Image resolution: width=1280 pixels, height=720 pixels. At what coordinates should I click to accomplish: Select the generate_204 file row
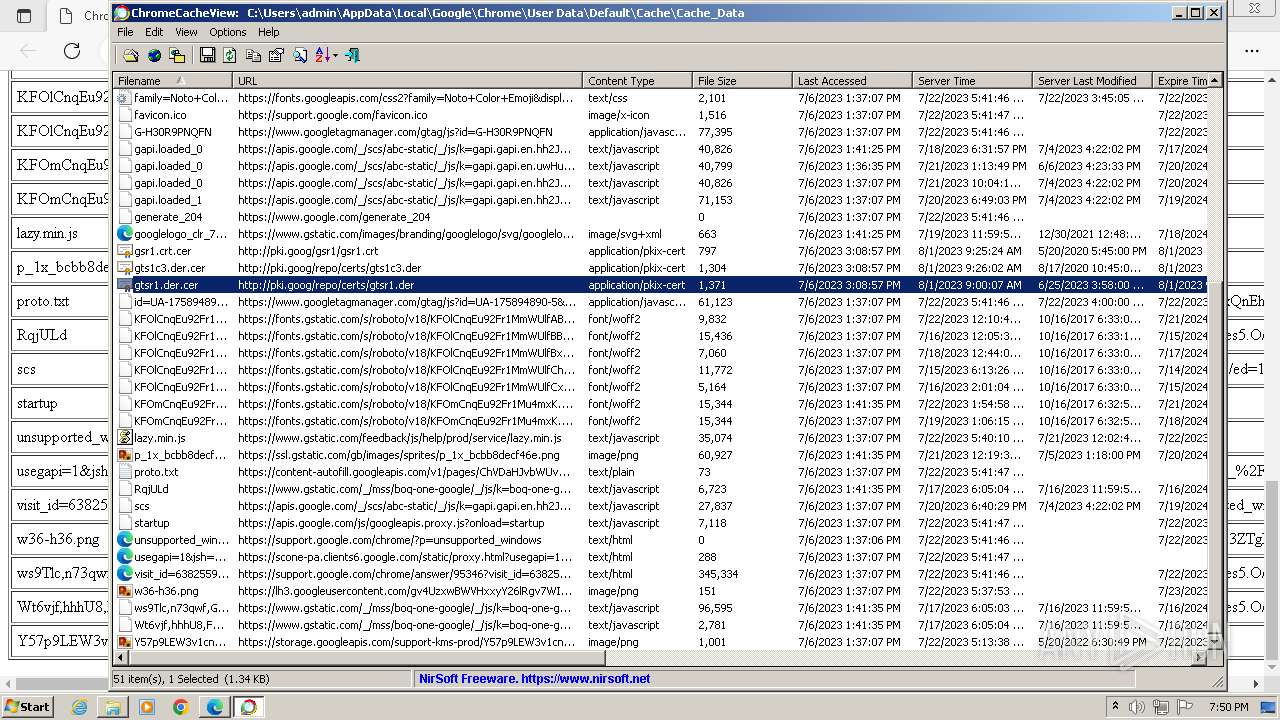click(x=660, y=217)
